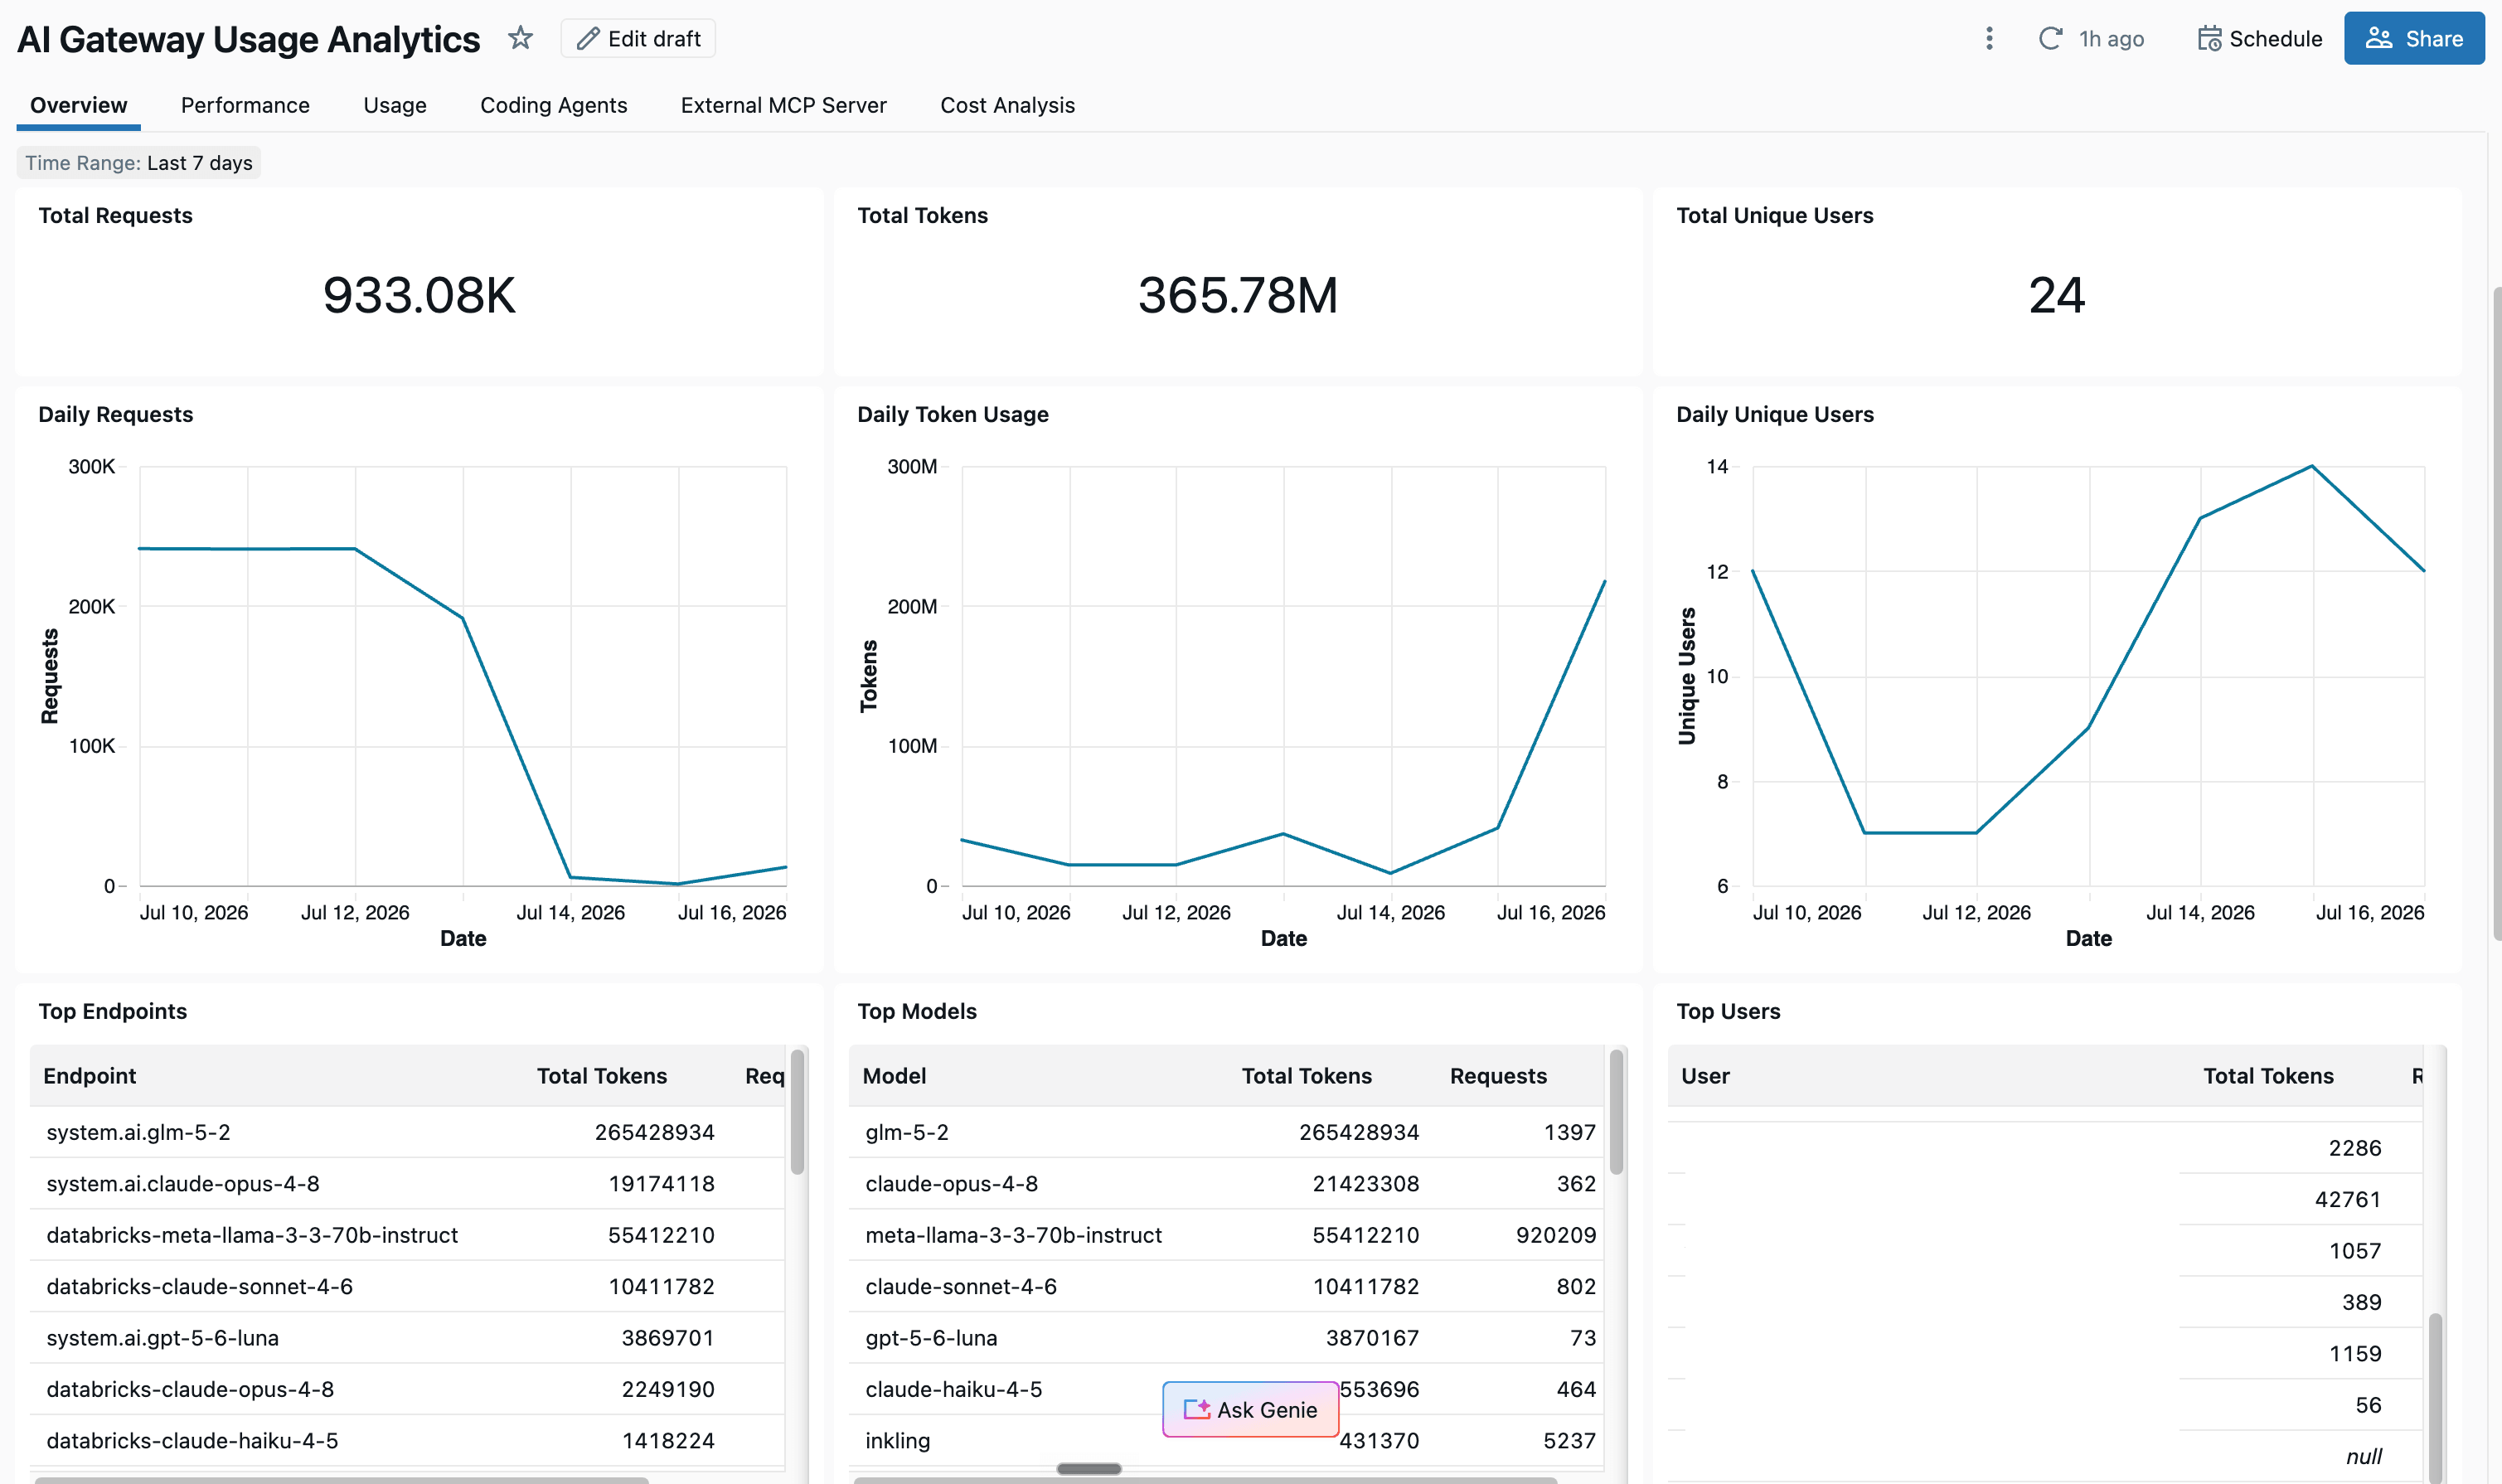Open the Cost Analysis tab
Image resolution: width=2502 pixels, height=1484 pixels.
point(1007,105)
